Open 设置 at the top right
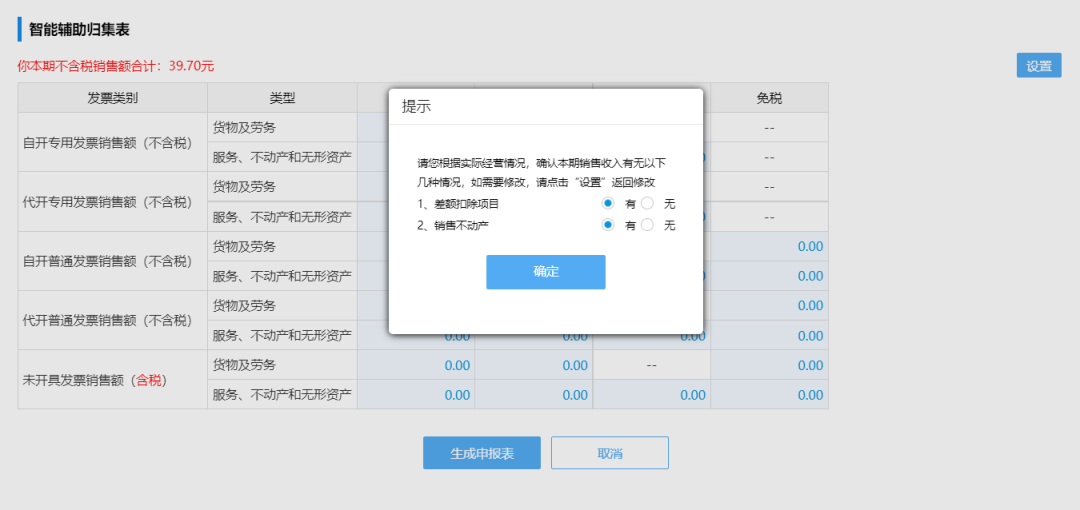1080x510 pixels. pos(1038,66)
